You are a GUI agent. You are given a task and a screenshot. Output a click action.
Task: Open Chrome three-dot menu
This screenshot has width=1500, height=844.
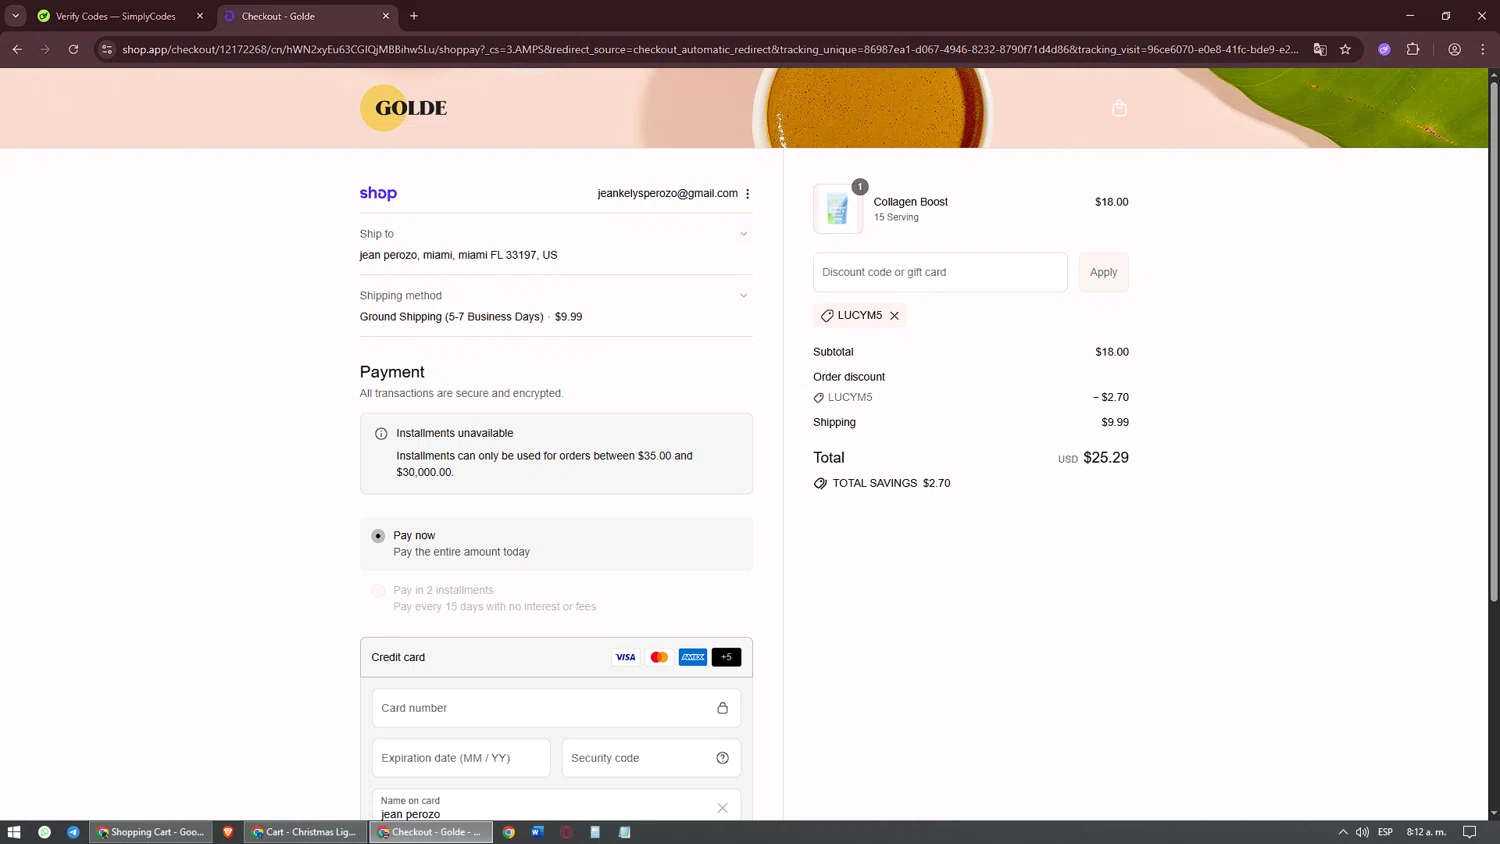[x=1483, y=49]
